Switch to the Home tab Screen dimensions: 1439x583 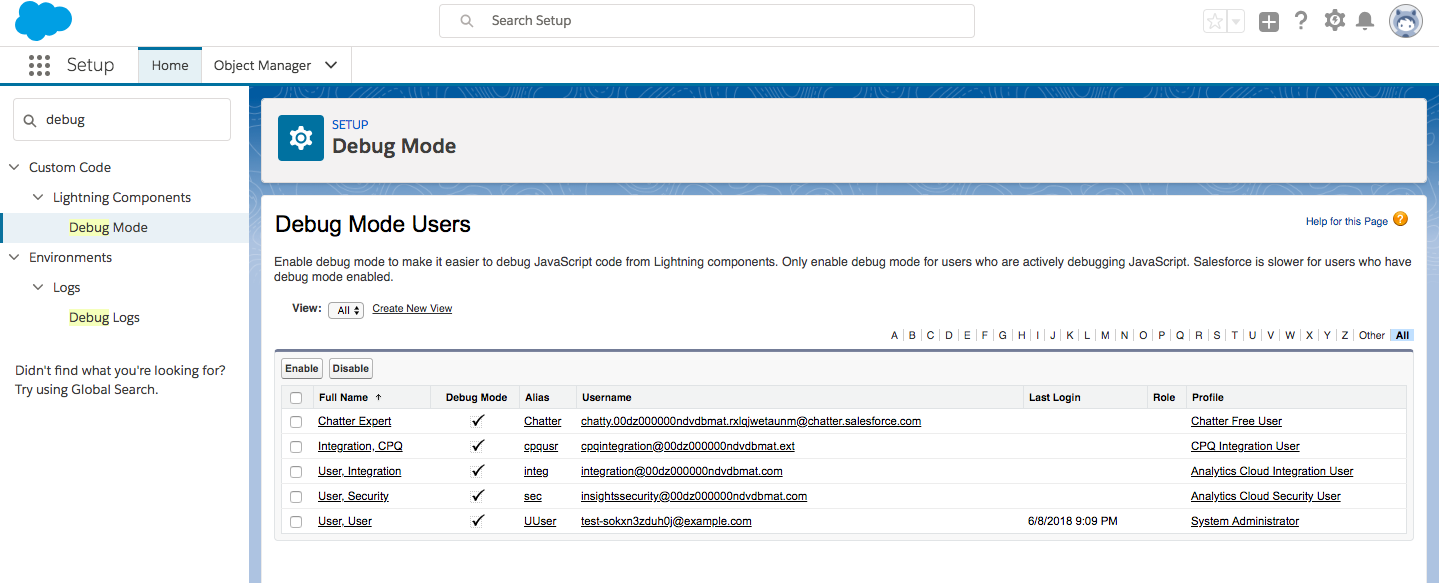pyautogui.click(x=170, y=65)
